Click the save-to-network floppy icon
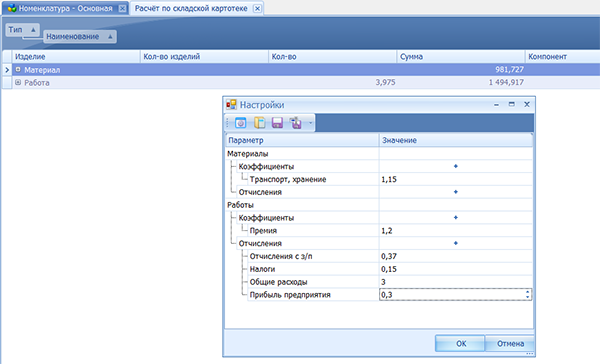Image resolution: width=600 pixels, height=364 pixels. pyautogui.click(x=295, y=123)
